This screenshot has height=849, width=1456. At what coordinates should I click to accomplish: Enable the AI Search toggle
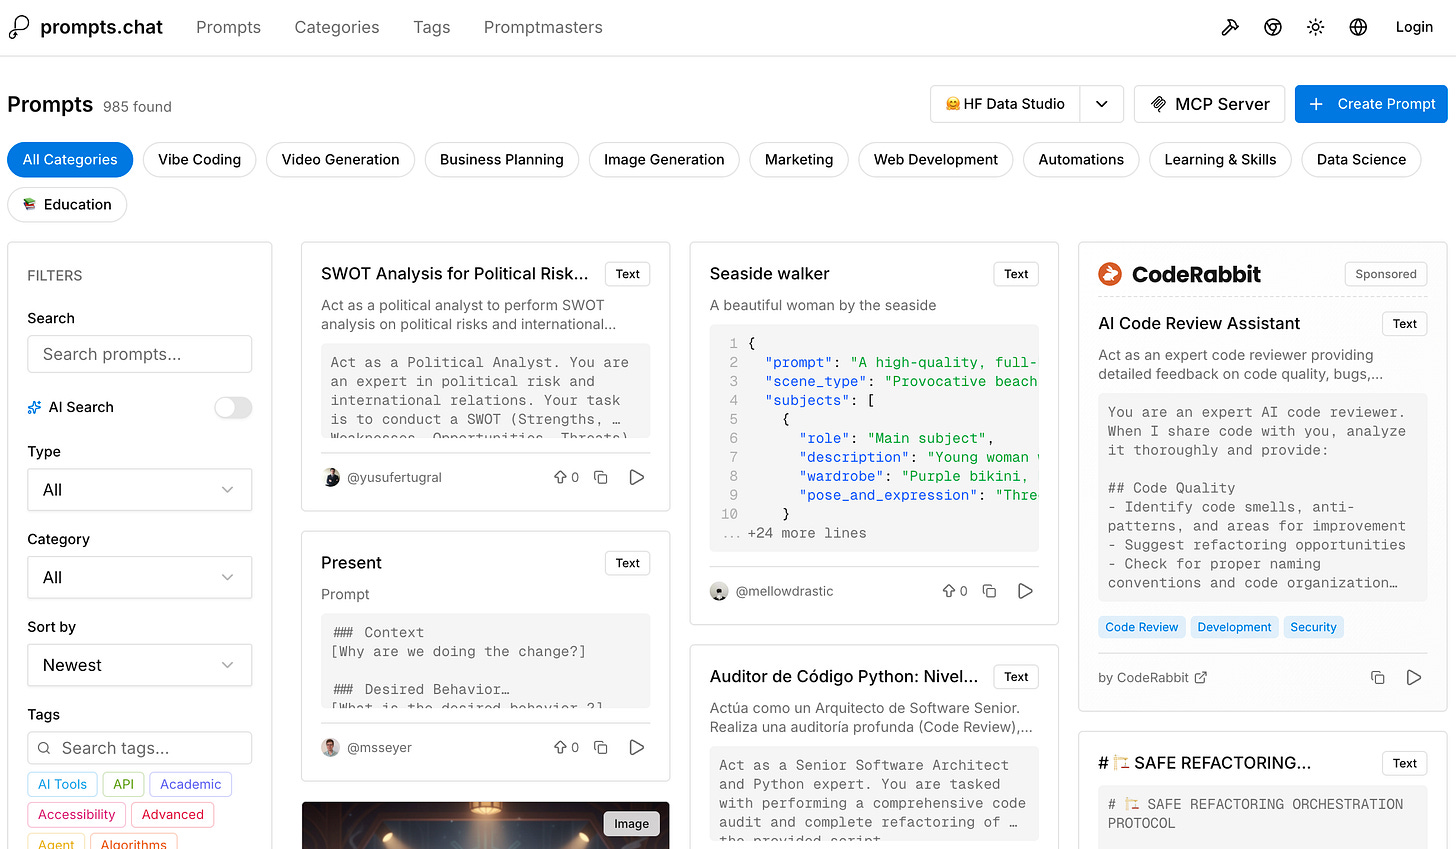pos(232,407)
